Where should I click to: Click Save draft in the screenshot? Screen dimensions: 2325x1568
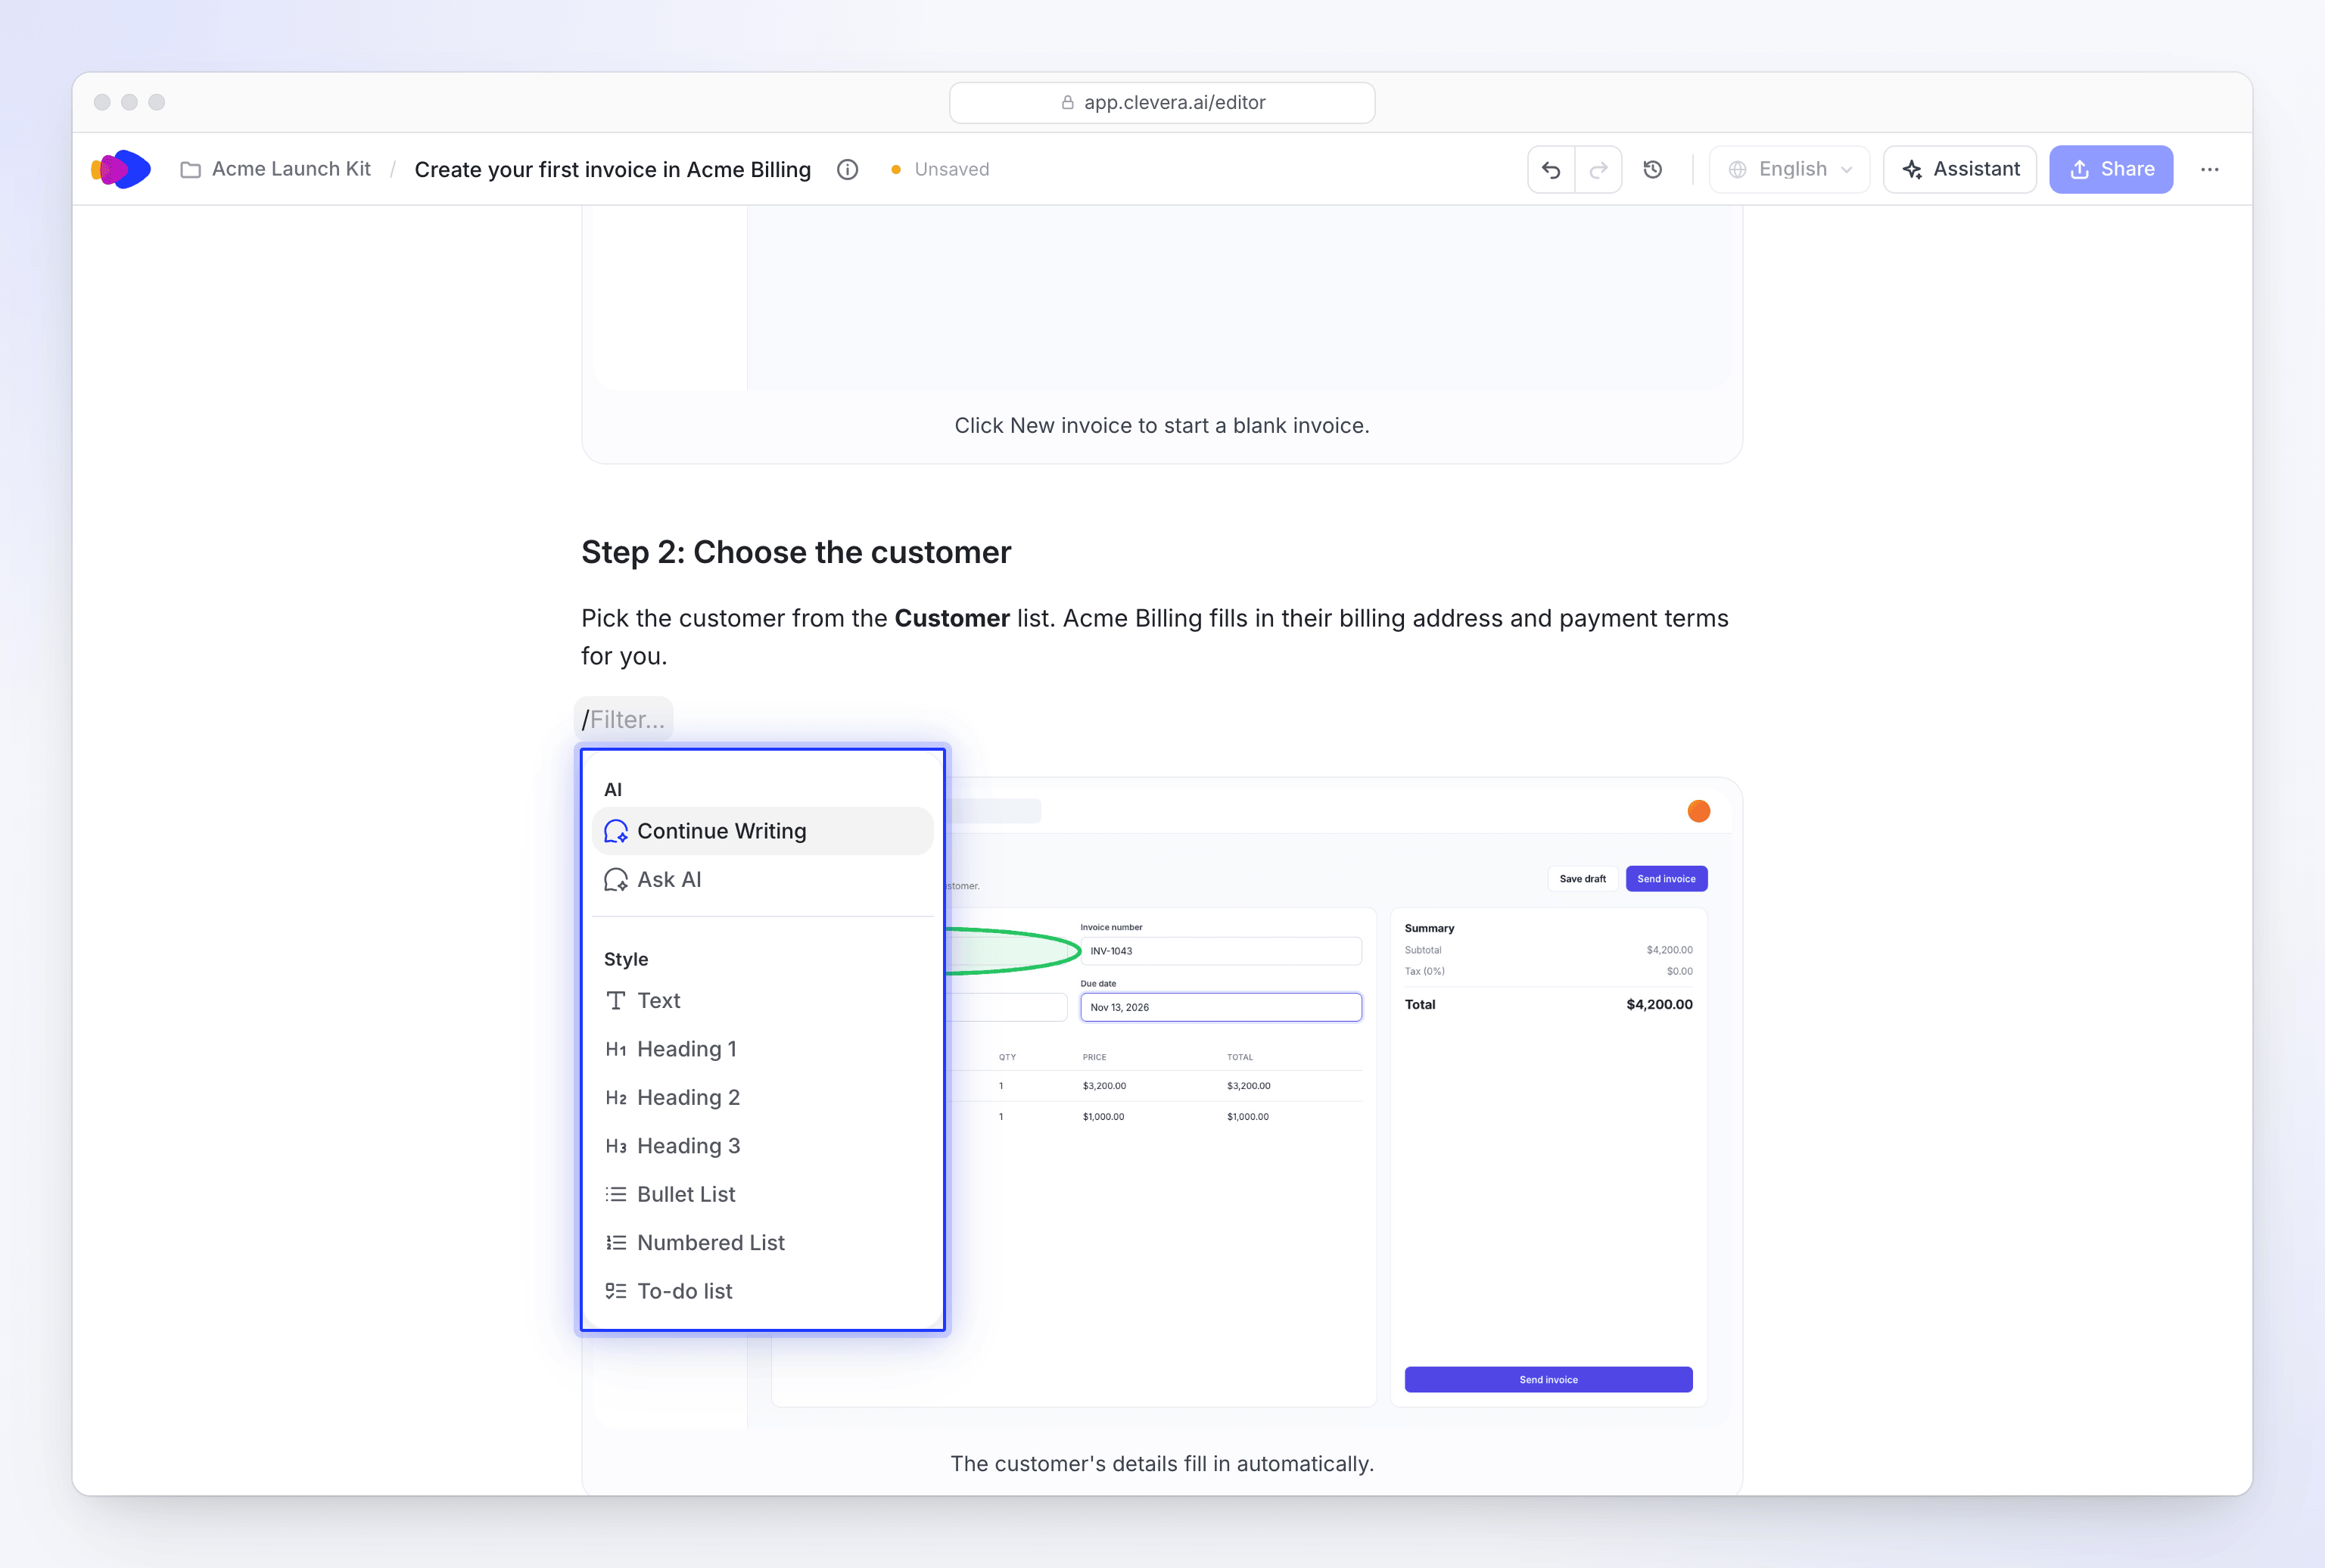[1582, 879]
